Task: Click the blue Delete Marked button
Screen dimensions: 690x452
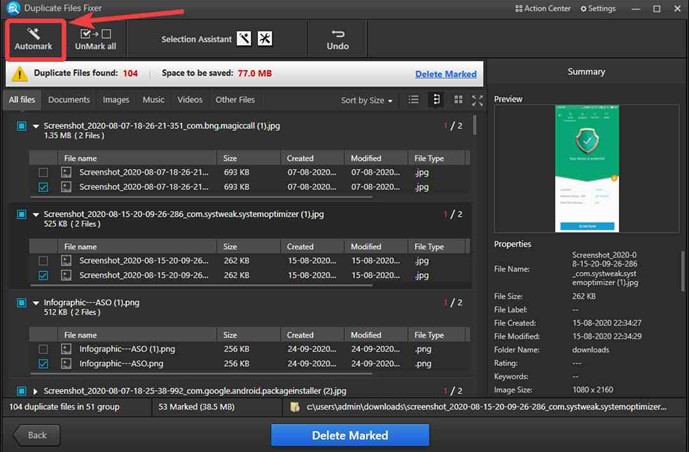Action: (x=350, y=435)
